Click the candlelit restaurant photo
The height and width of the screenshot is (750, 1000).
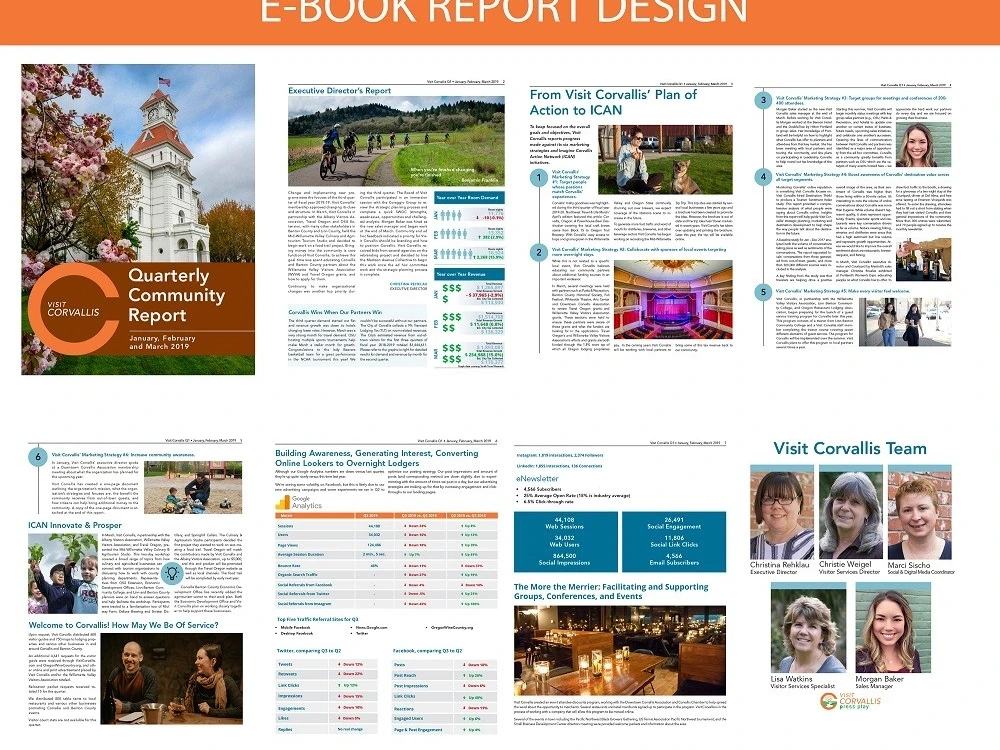coord(620,651)
